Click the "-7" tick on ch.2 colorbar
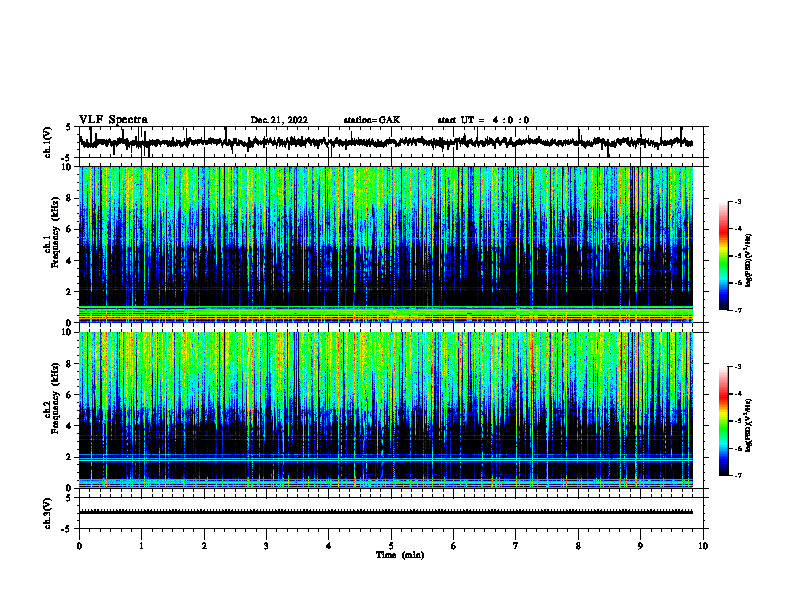This screenshot has width=792, height=612. pyautogui.click(x=738, y=476)
